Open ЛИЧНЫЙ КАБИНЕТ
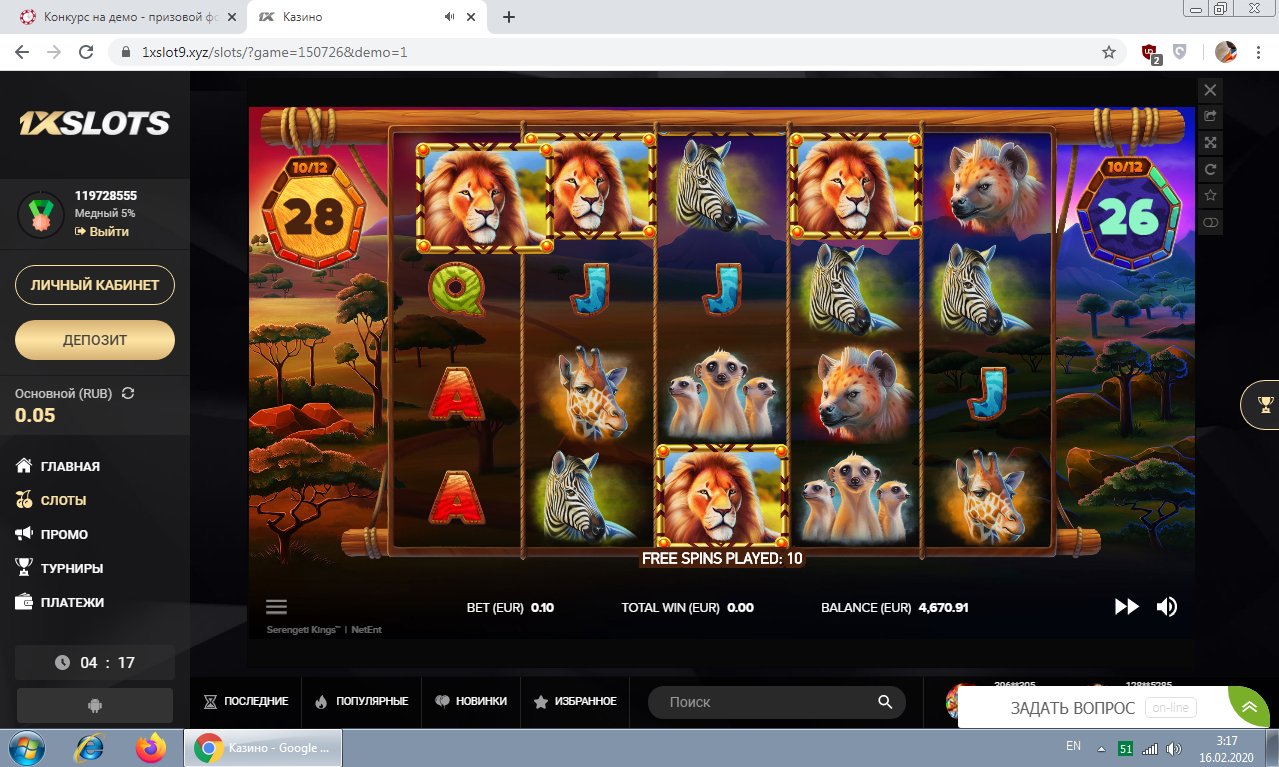This screenshot has height=767, width=1279. 95,285
